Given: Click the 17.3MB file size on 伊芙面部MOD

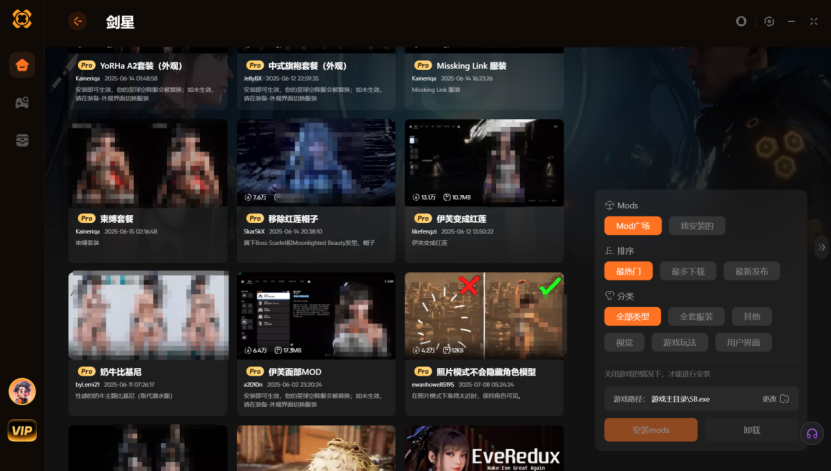Looking at the screenshot, I should (288, 350).
